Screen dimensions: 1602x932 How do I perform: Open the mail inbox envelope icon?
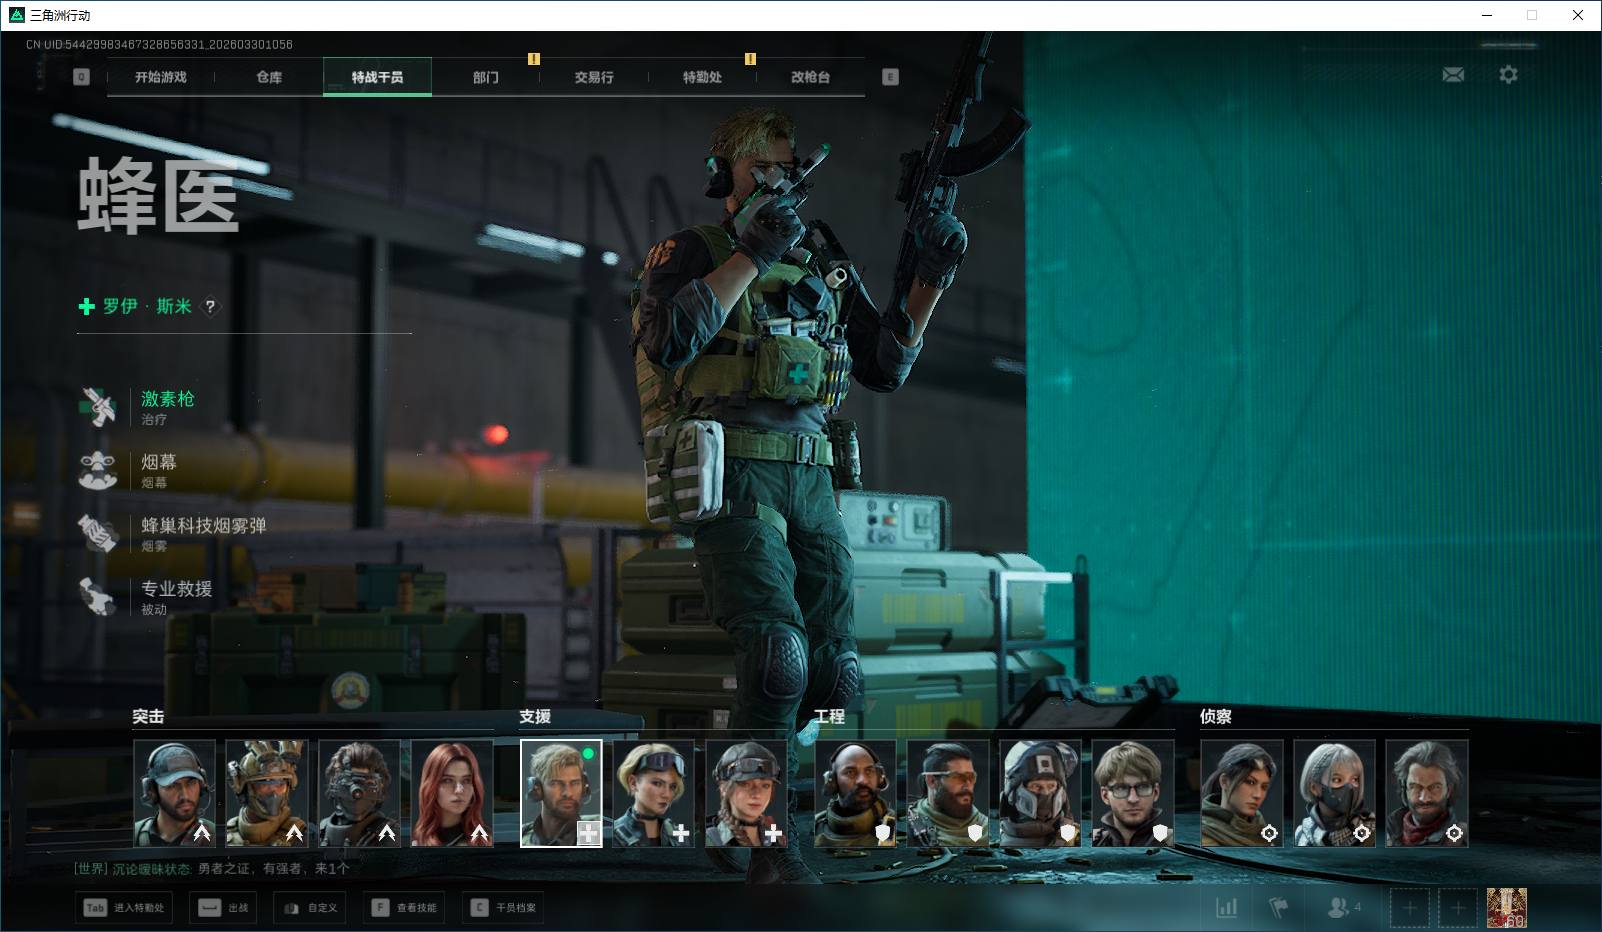coord(1453,75)
